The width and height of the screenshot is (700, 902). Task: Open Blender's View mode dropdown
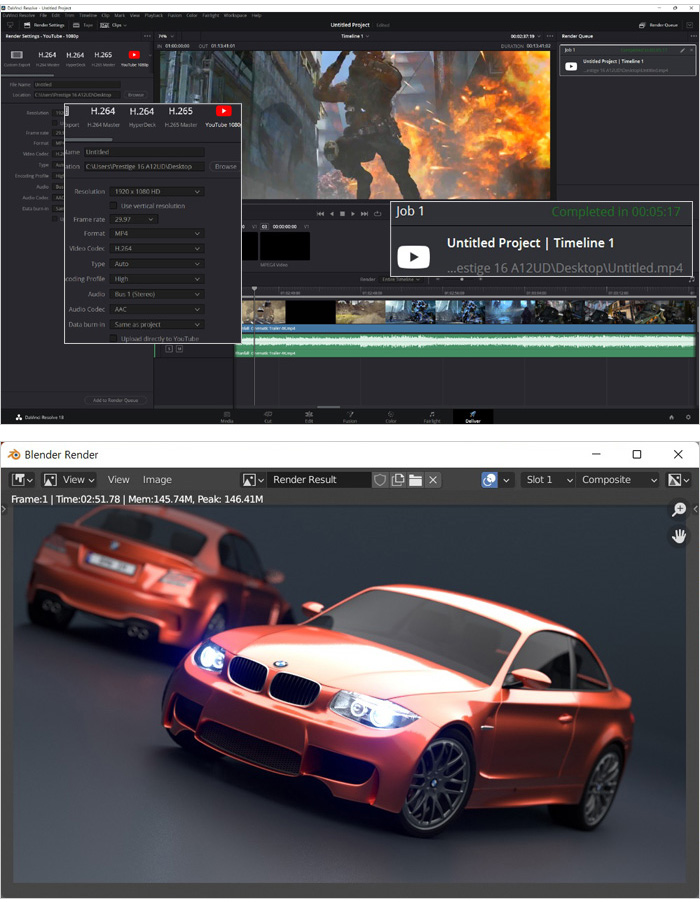(70, 480)
